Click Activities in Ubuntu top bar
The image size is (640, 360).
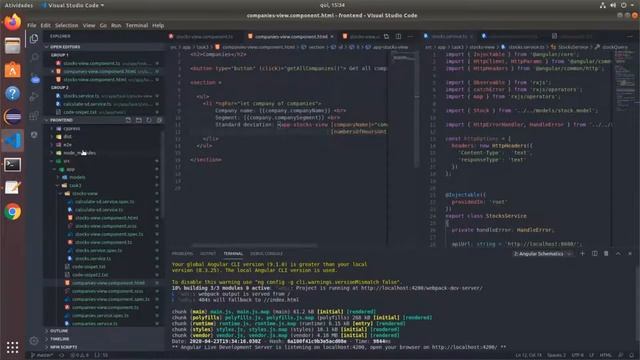(19, 5)
